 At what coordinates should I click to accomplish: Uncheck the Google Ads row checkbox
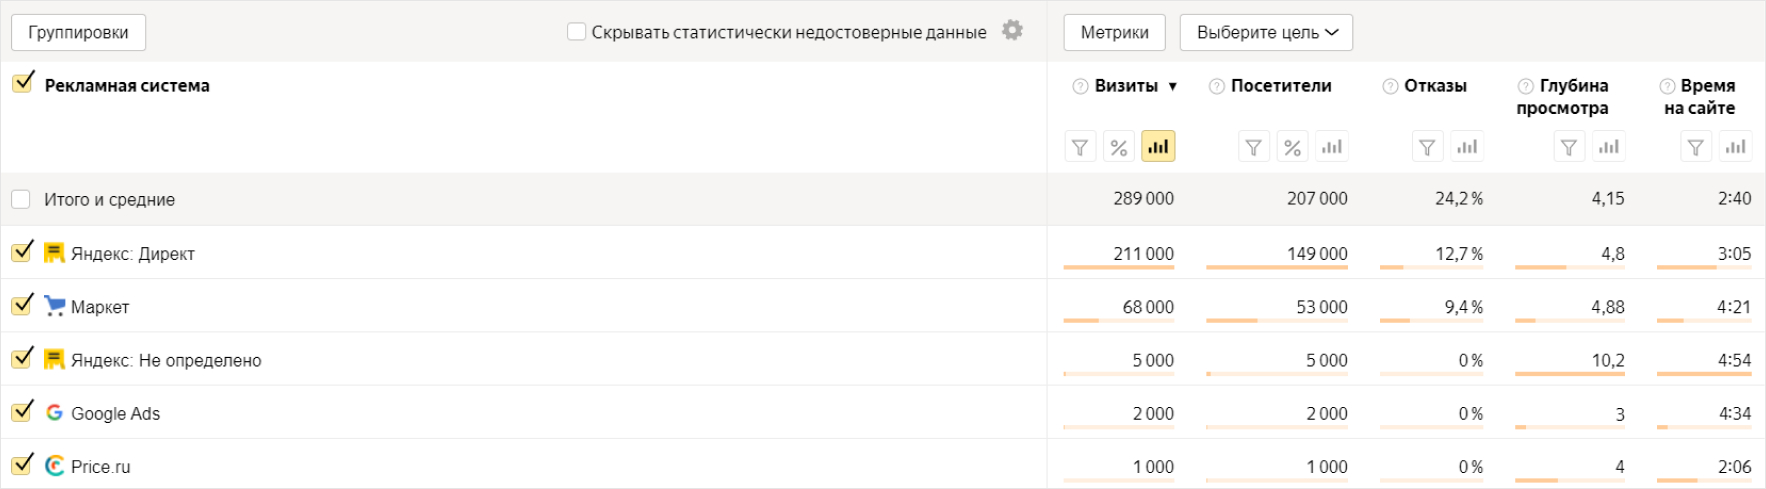pyautogui.click(x=22, y=411)
